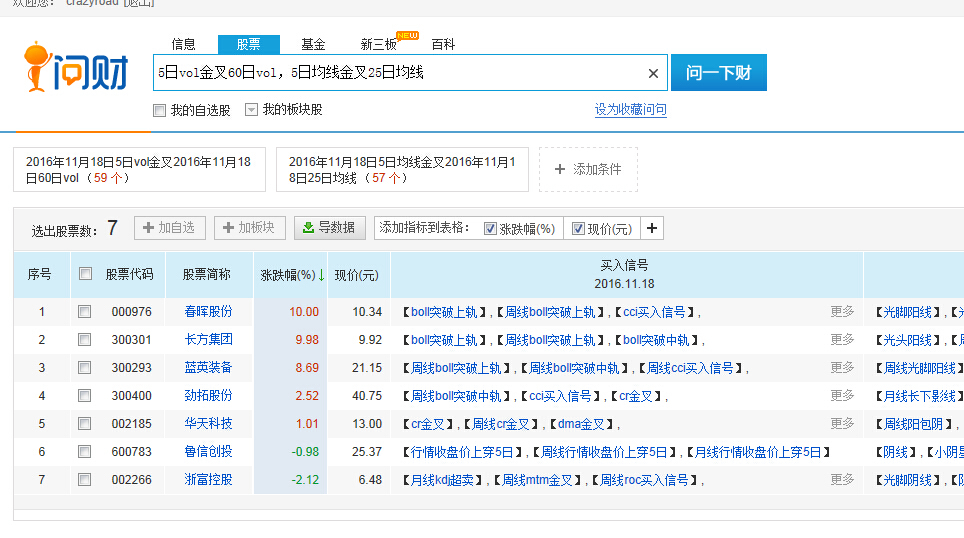Click the 问财 logo icon
Viewport: 964px width, 538px height.
point(76,68)
